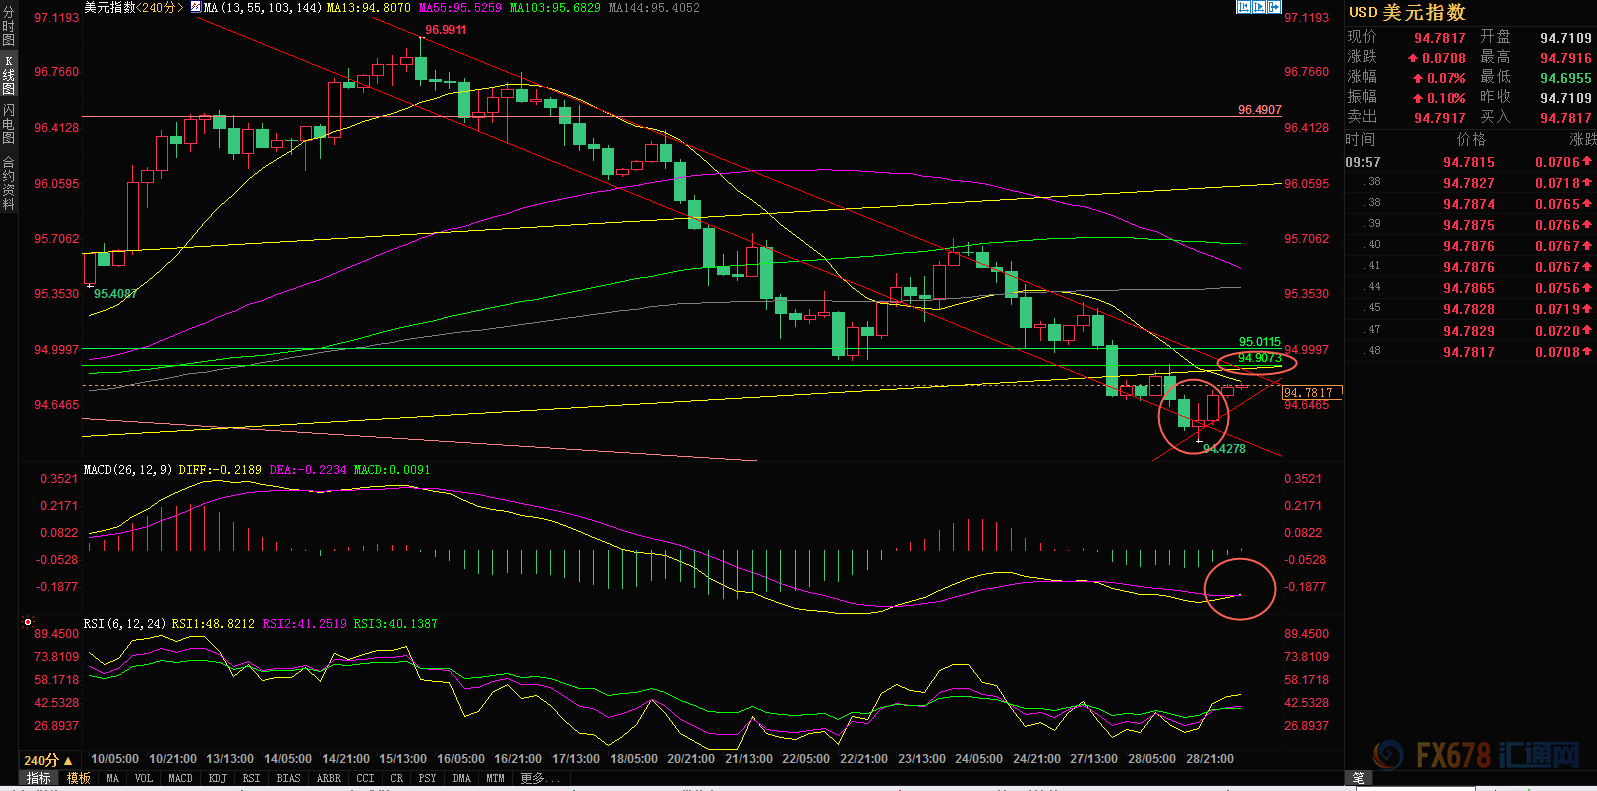Switch indicator to RSI
Viewport: 1597px width, 791px height.
click(x=251, y=778)
